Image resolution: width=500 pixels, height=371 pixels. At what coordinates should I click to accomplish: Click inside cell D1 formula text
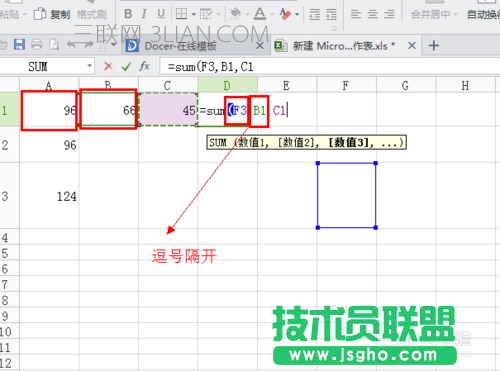(x=243, y=110)
